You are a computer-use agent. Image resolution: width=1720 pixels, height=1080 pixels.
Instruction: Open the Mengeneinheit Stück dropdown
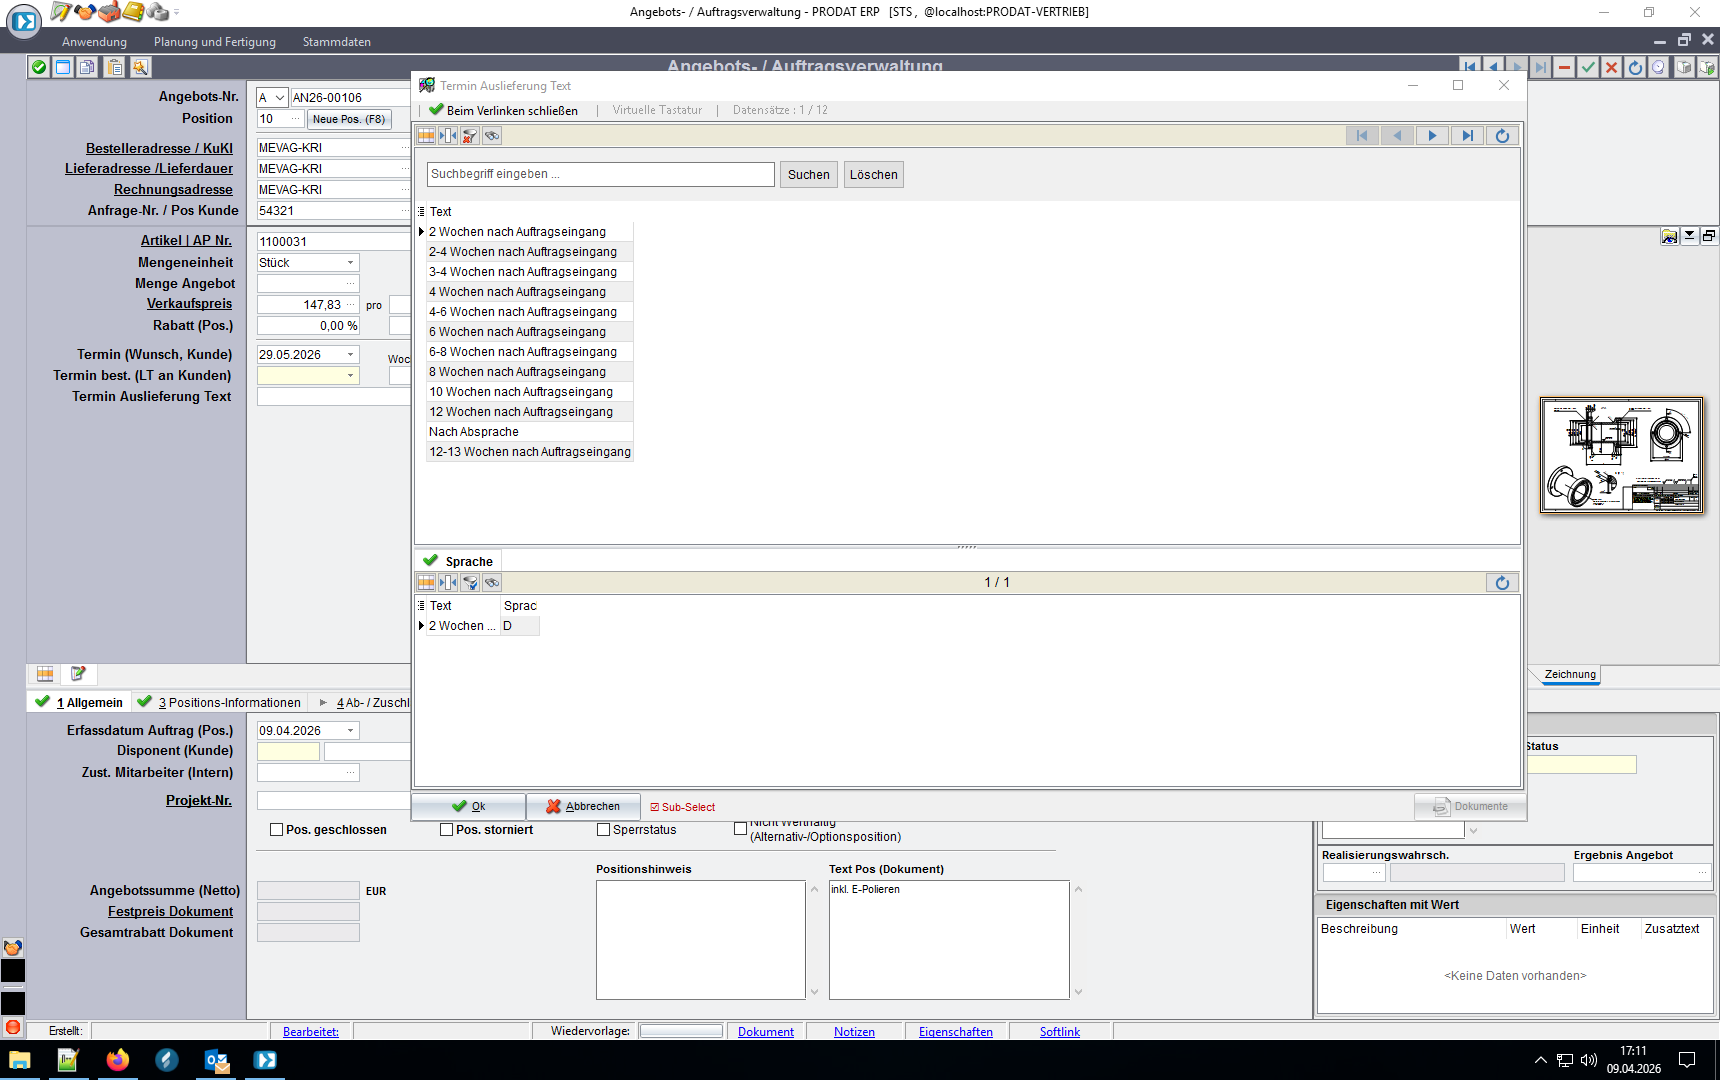[x=350, y=263]
